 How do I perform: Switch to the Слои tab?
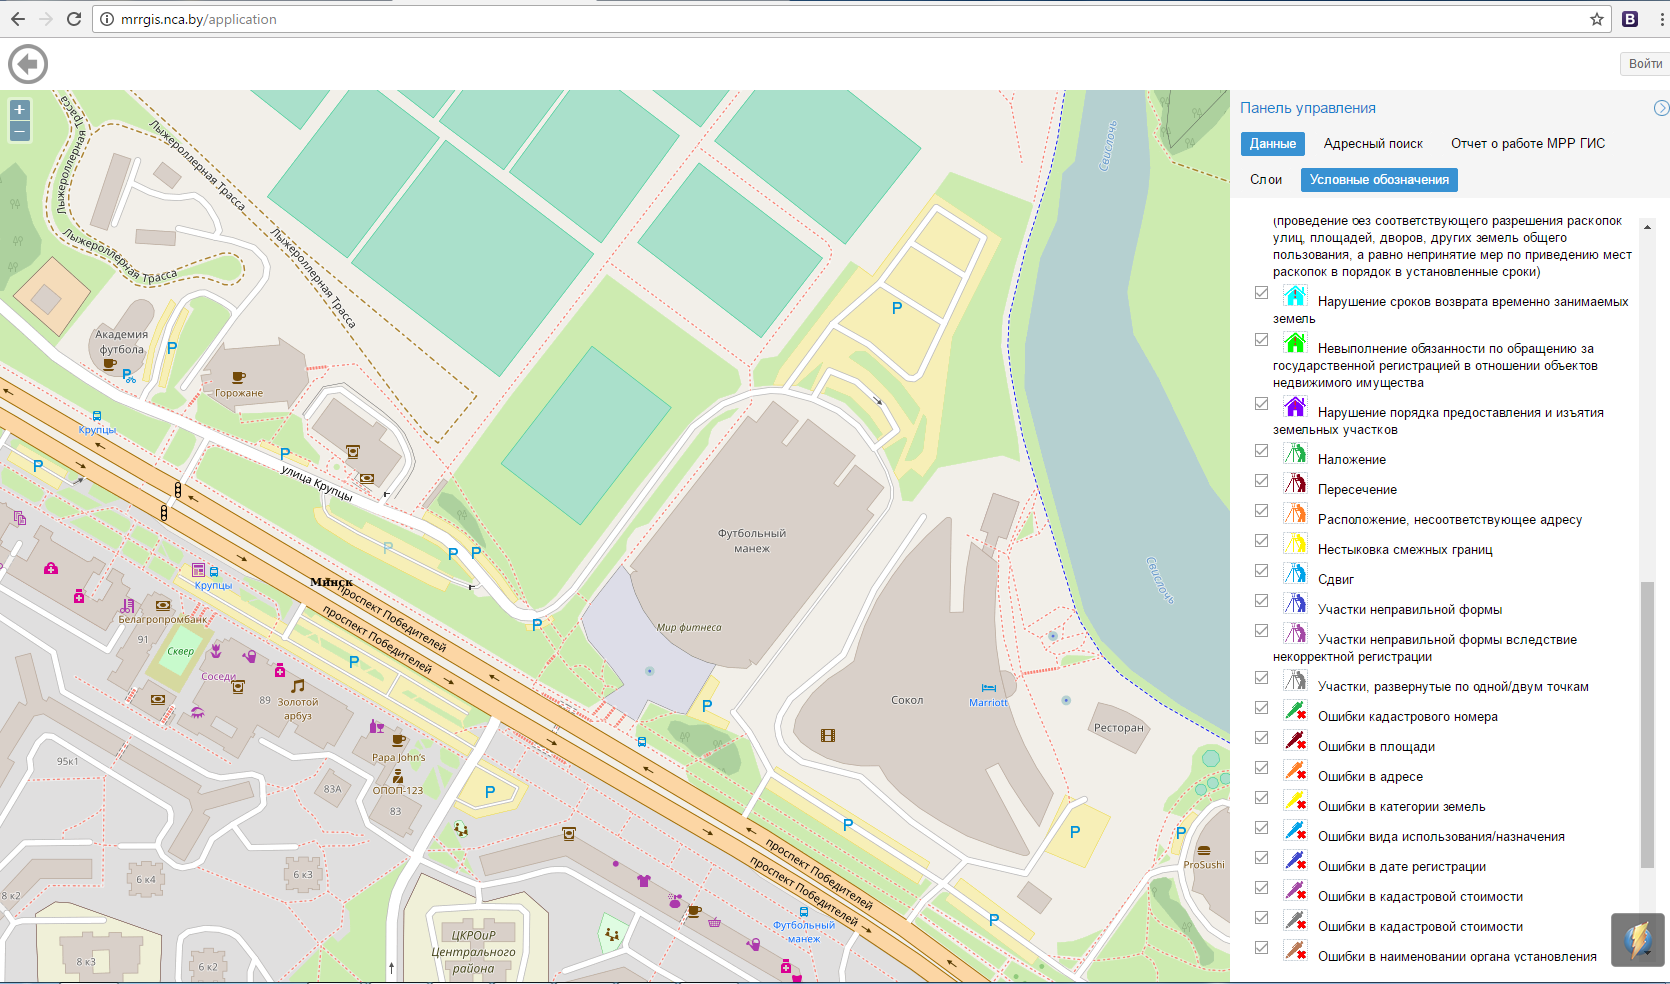point(1265,180)
